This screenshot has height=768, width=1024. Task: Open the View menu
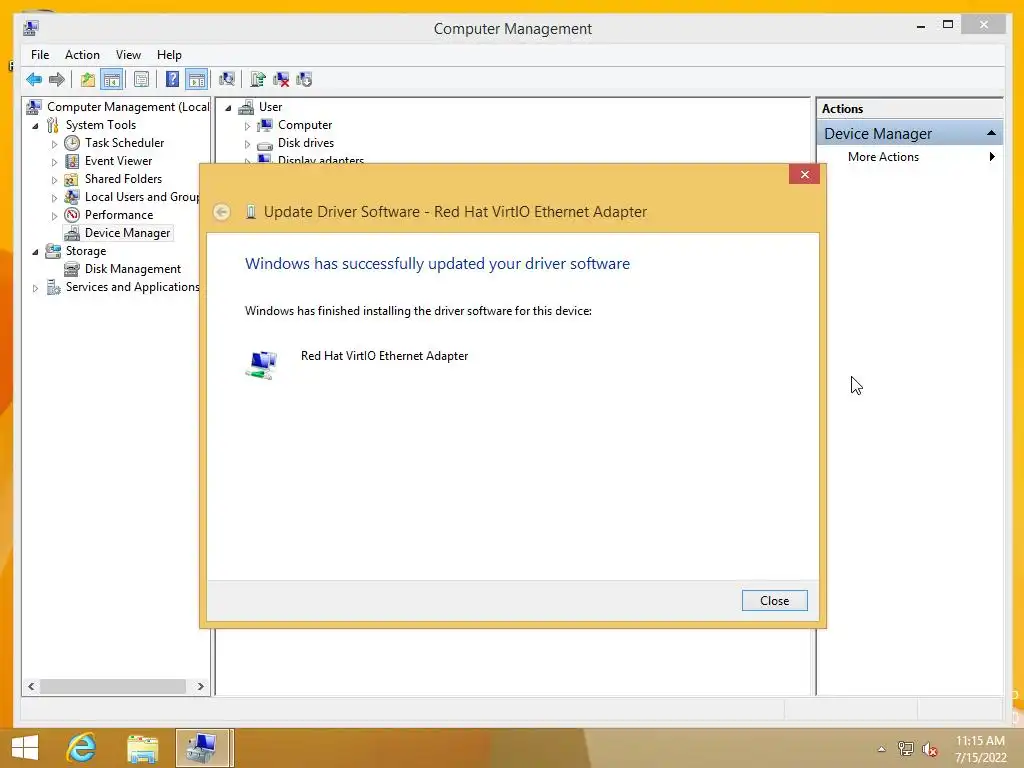(128, 55)
